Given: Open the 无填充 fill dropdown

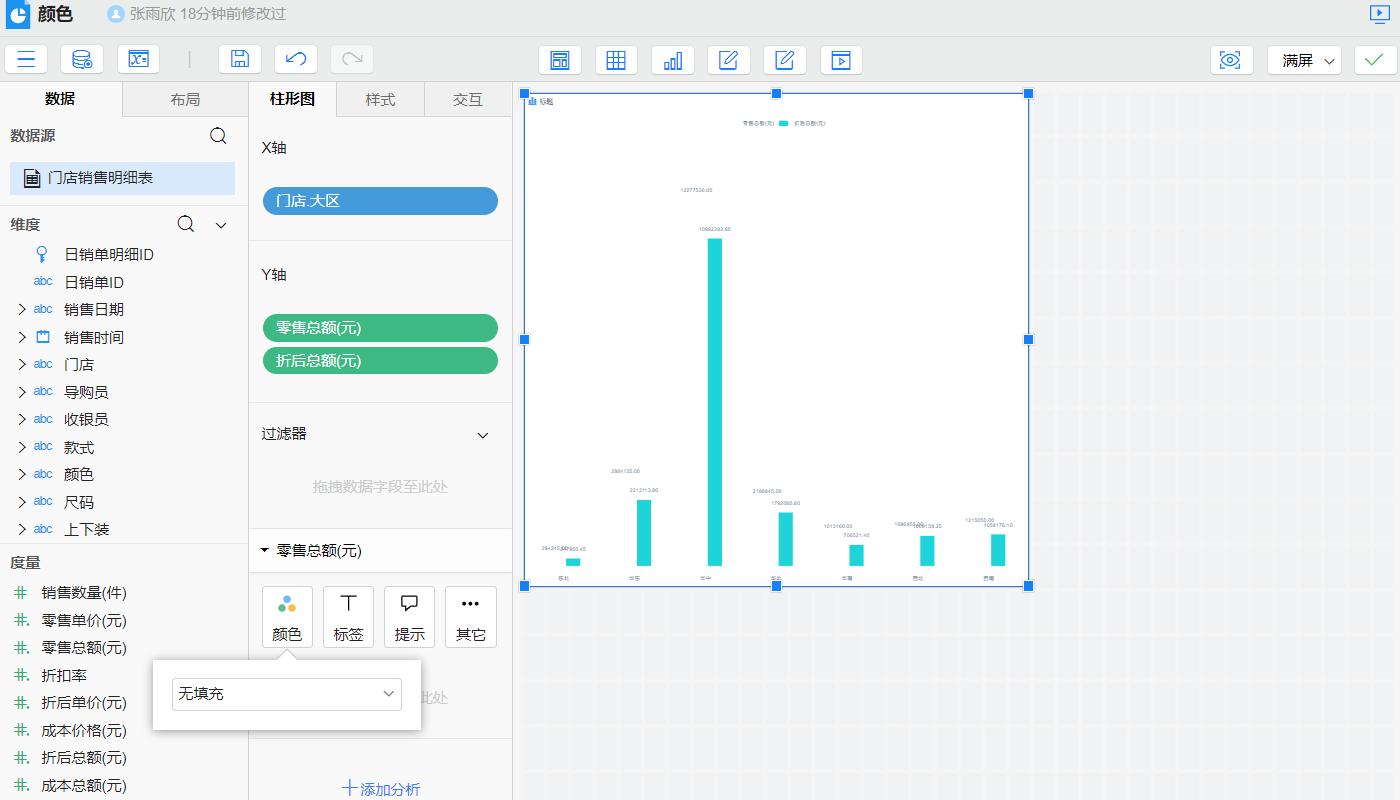Looking at the screenshot, I should tap(287, 694).
